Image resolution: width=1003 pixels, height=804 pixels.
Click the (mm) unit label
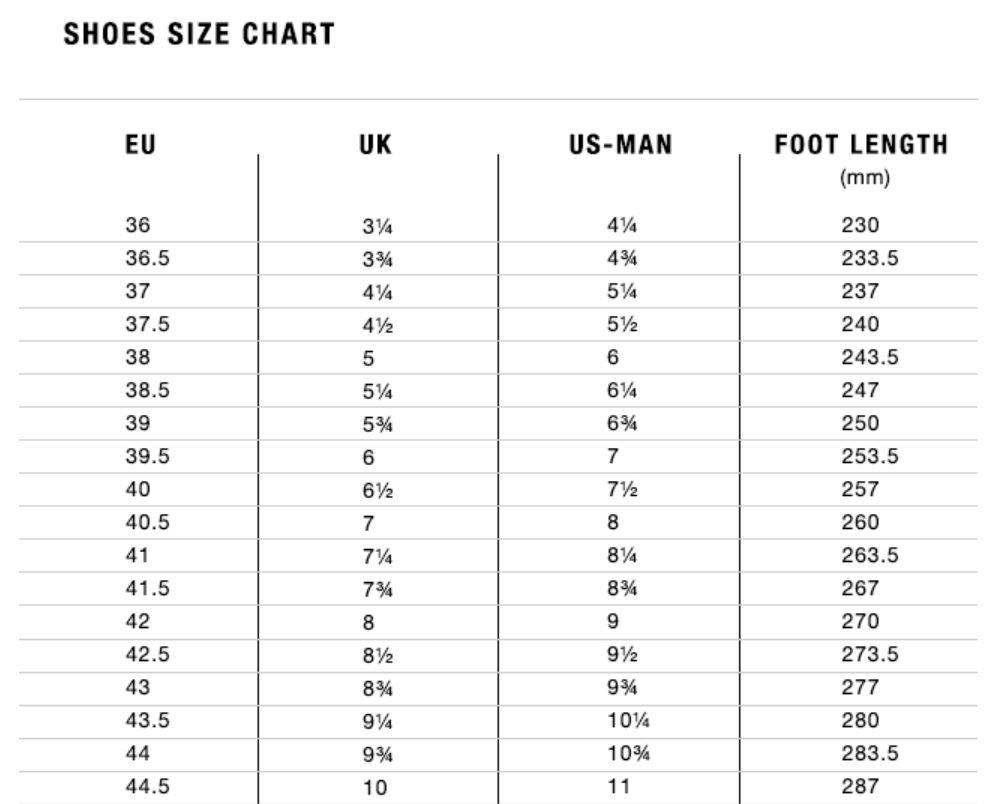tap(861, 179)
